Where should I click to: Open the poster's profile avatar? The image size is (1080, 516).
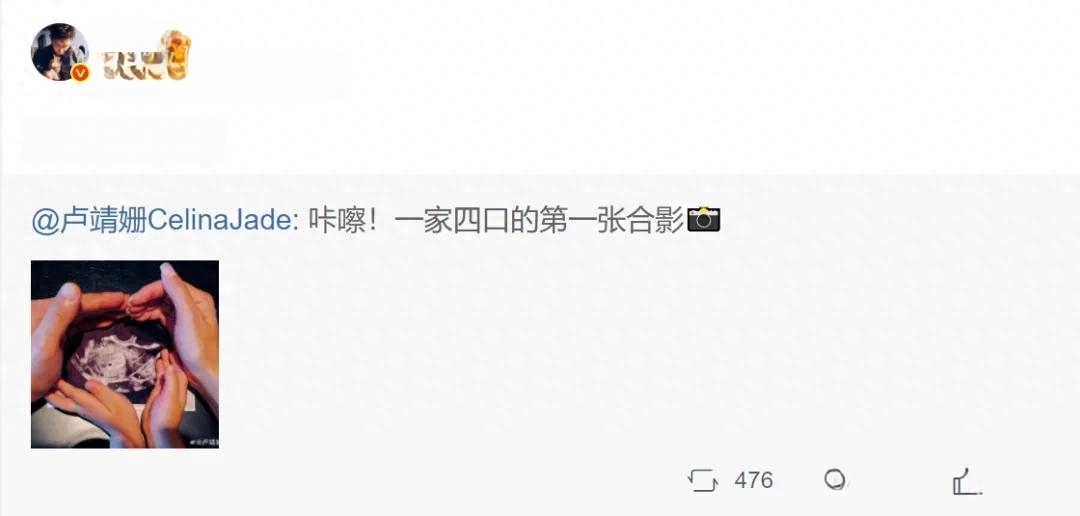(x=60, y=52)
